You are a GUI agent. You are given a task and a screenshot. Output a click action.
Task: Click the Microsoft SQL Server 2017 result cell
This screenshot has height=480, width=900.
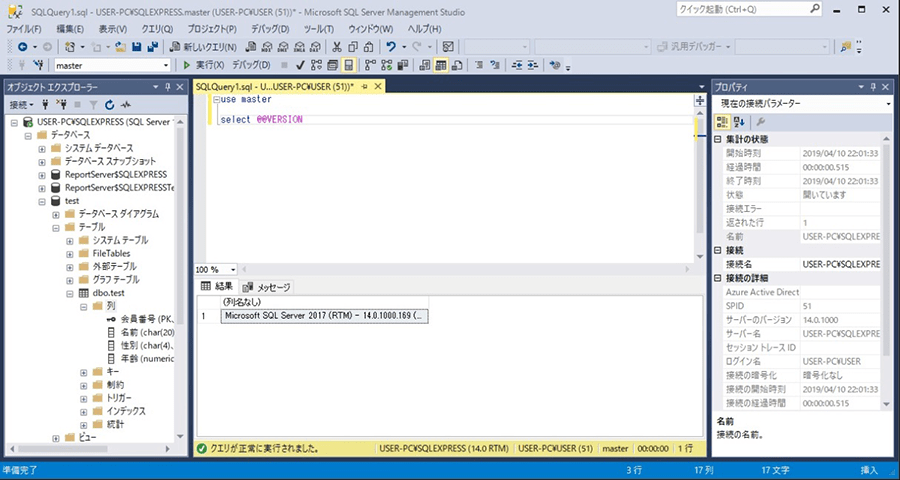click(x=324, y=316)
